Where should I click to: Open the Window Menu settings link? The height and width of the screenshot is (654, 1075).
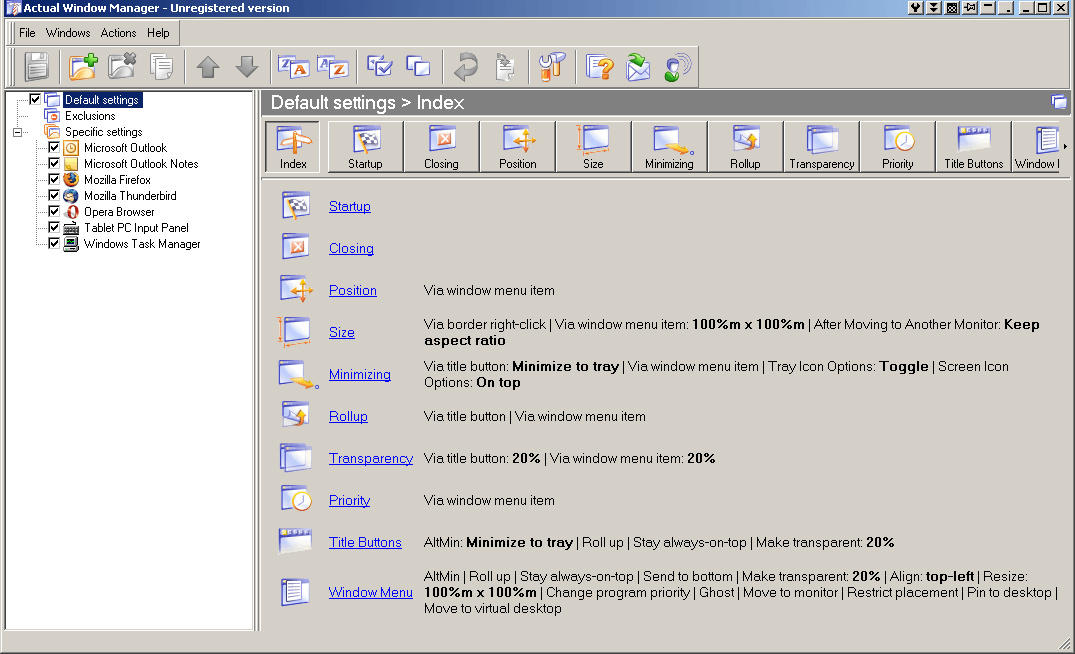[x=370, y=592]
